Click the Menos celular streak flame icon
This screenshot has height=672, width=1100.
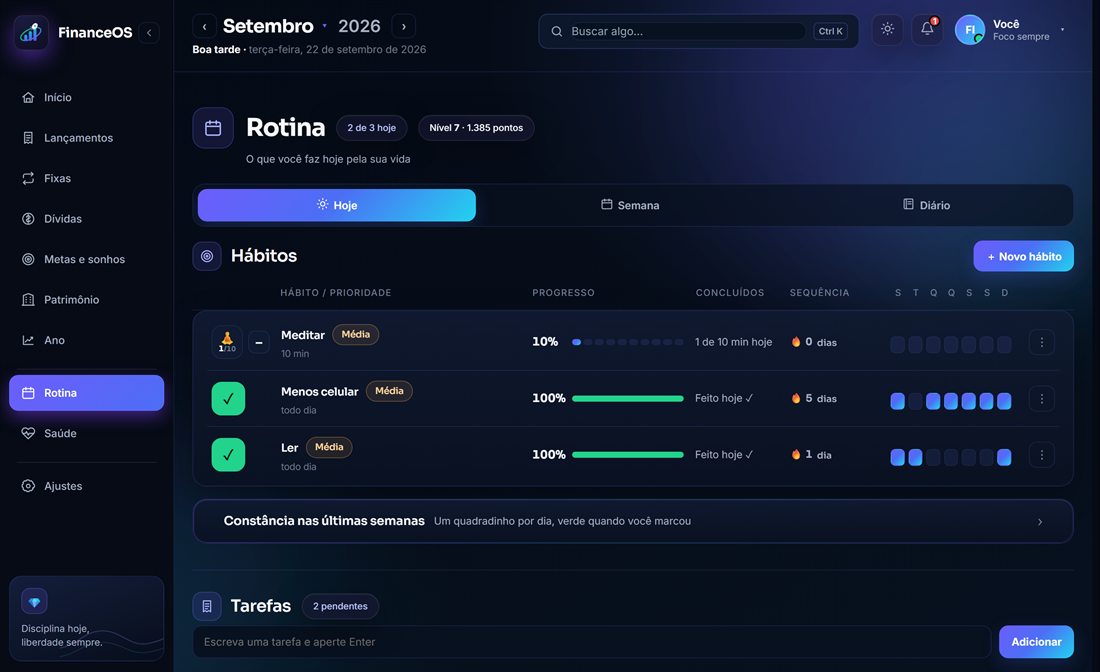coord(796,398)
